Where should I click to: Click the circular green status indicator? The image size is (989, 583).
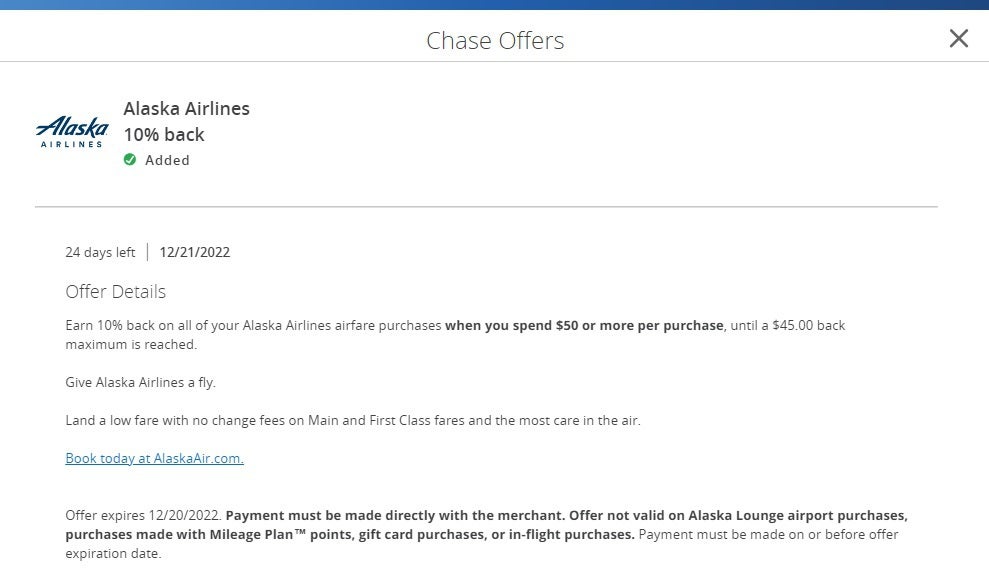(130, 160)
